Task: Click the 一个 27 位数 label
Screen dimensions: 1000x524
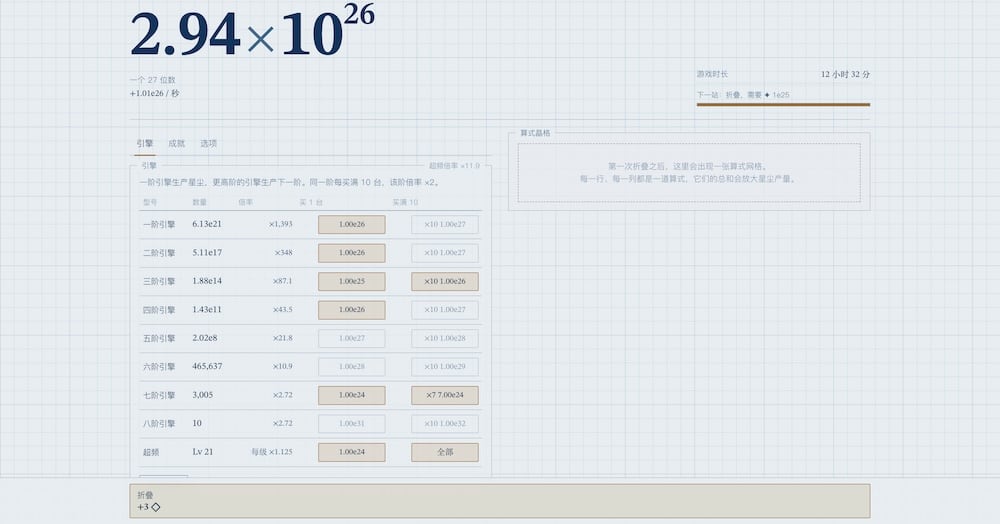Action: (152, 80)
